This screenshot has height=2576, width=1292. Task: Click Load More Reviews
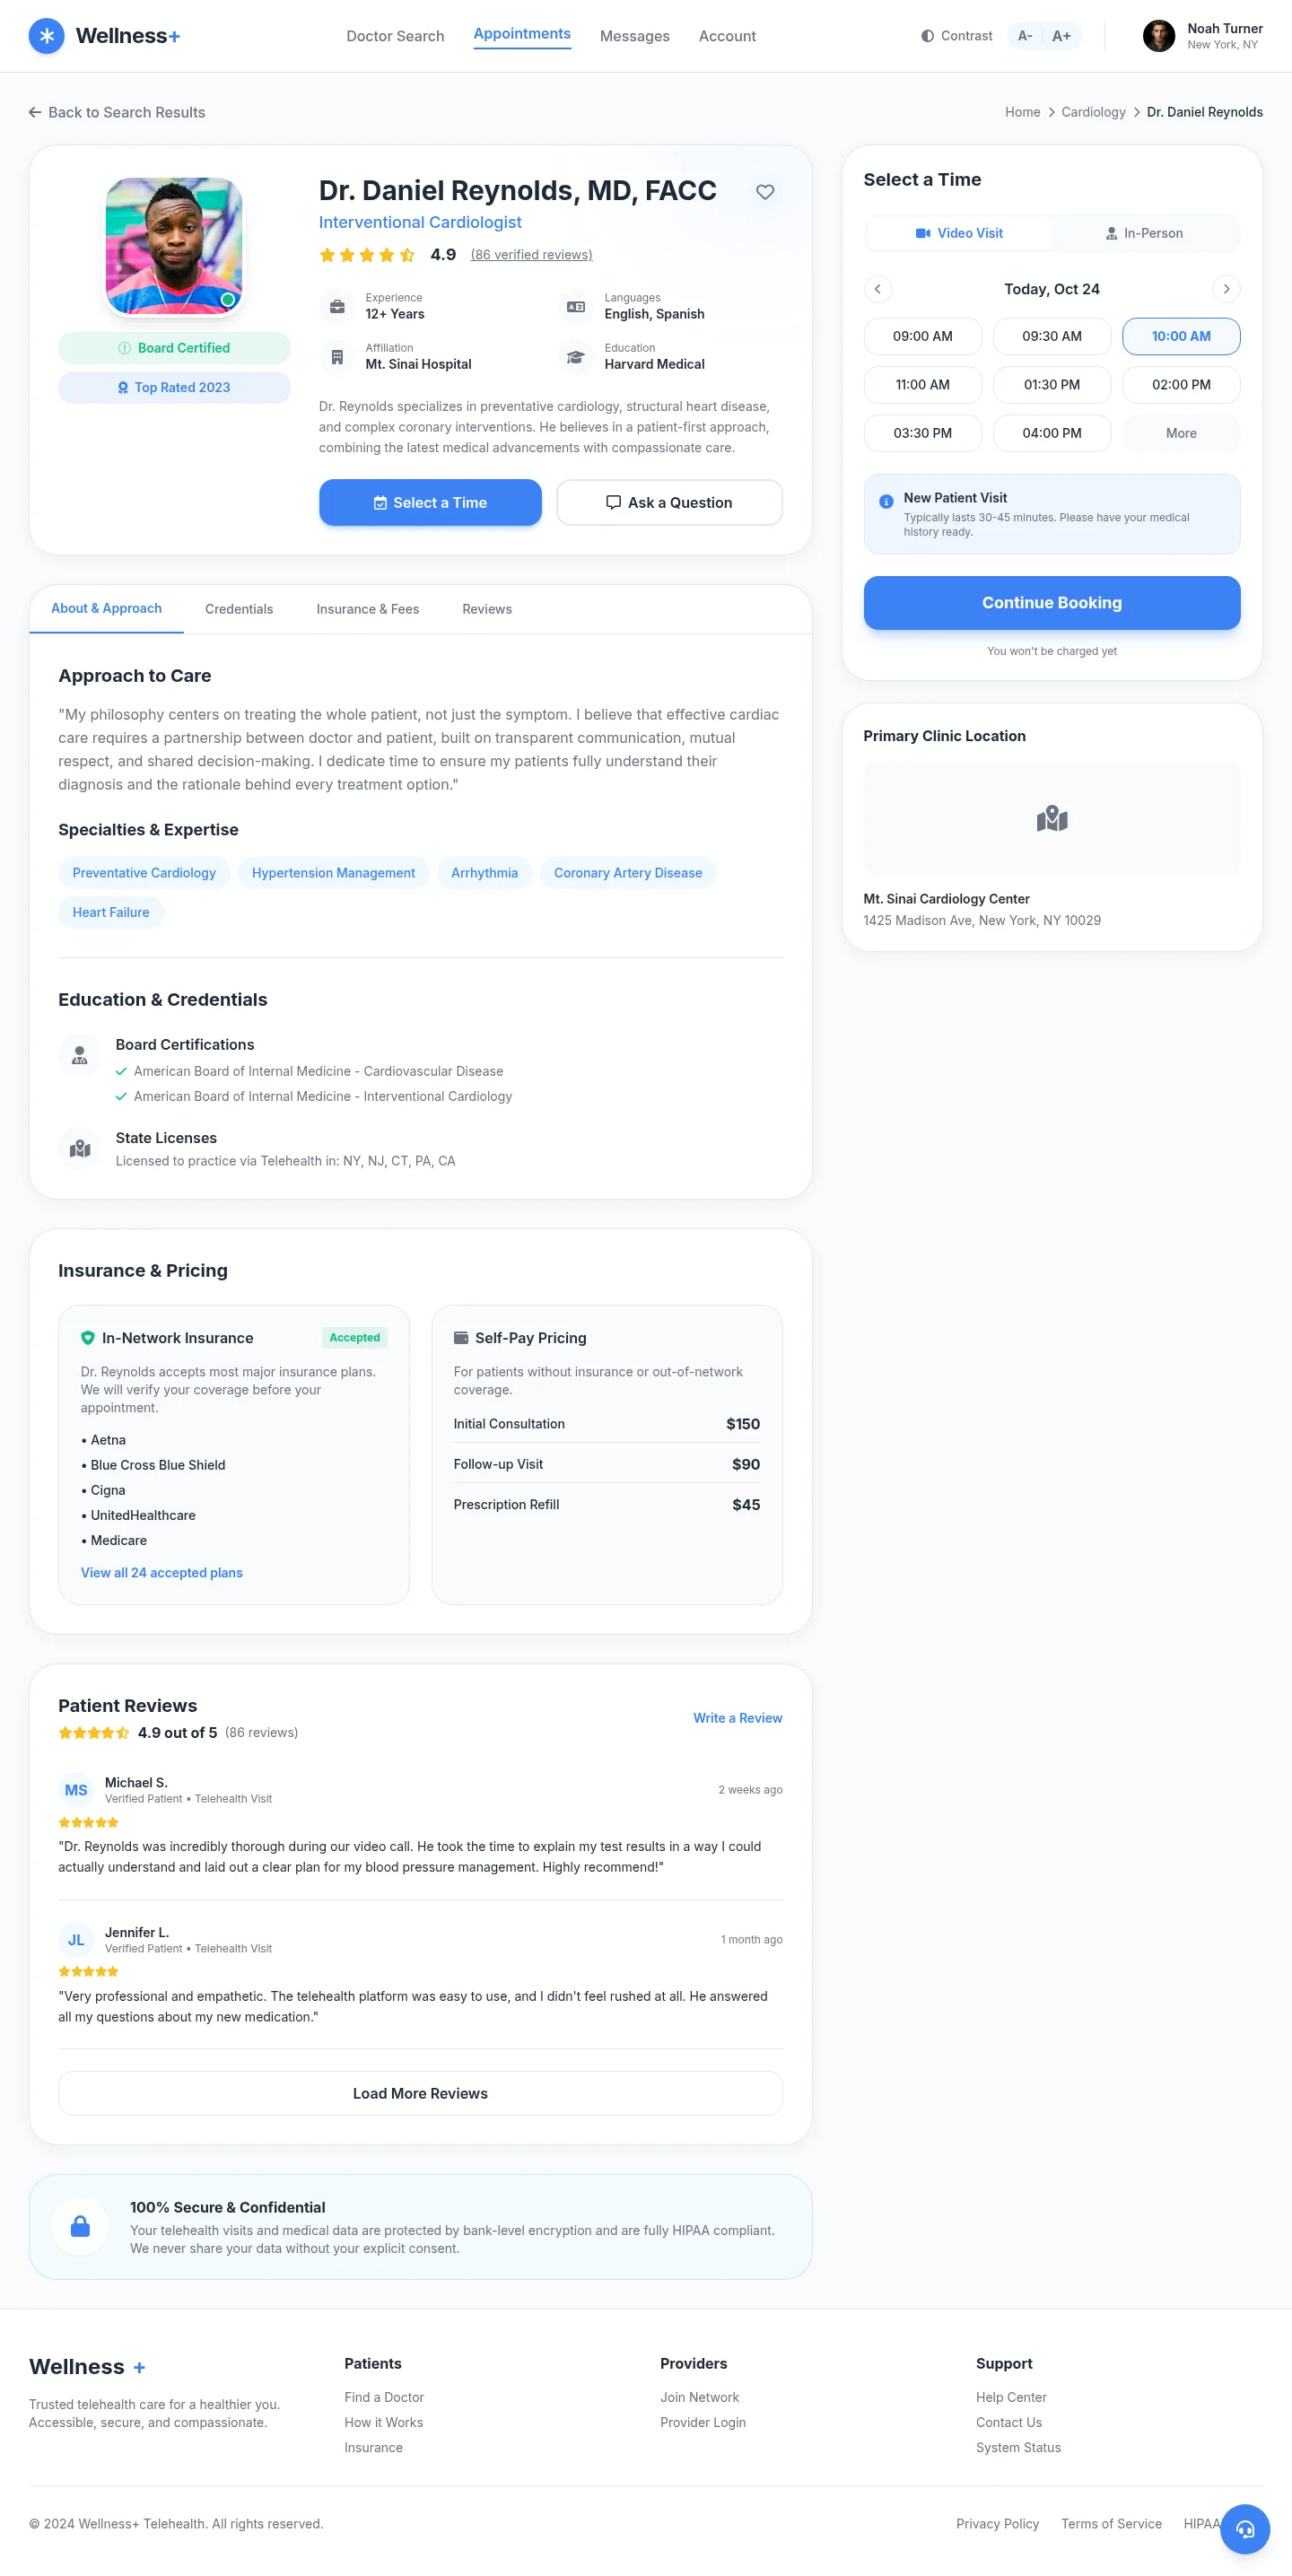[x=419, y=2092]
